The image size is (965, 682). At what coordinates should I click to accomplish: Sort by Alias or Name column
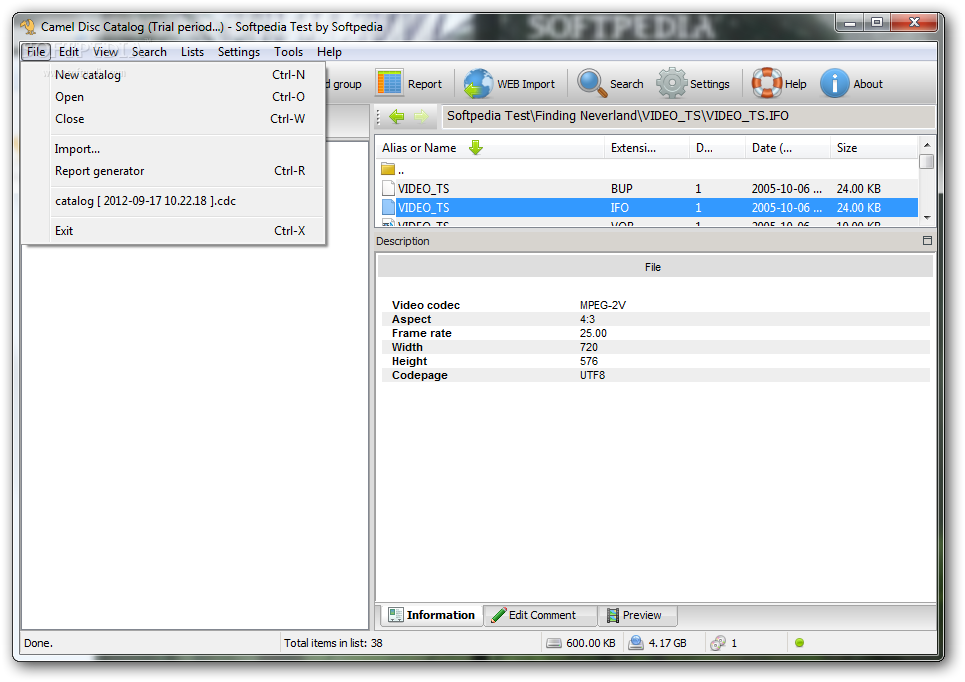point(490,148)
